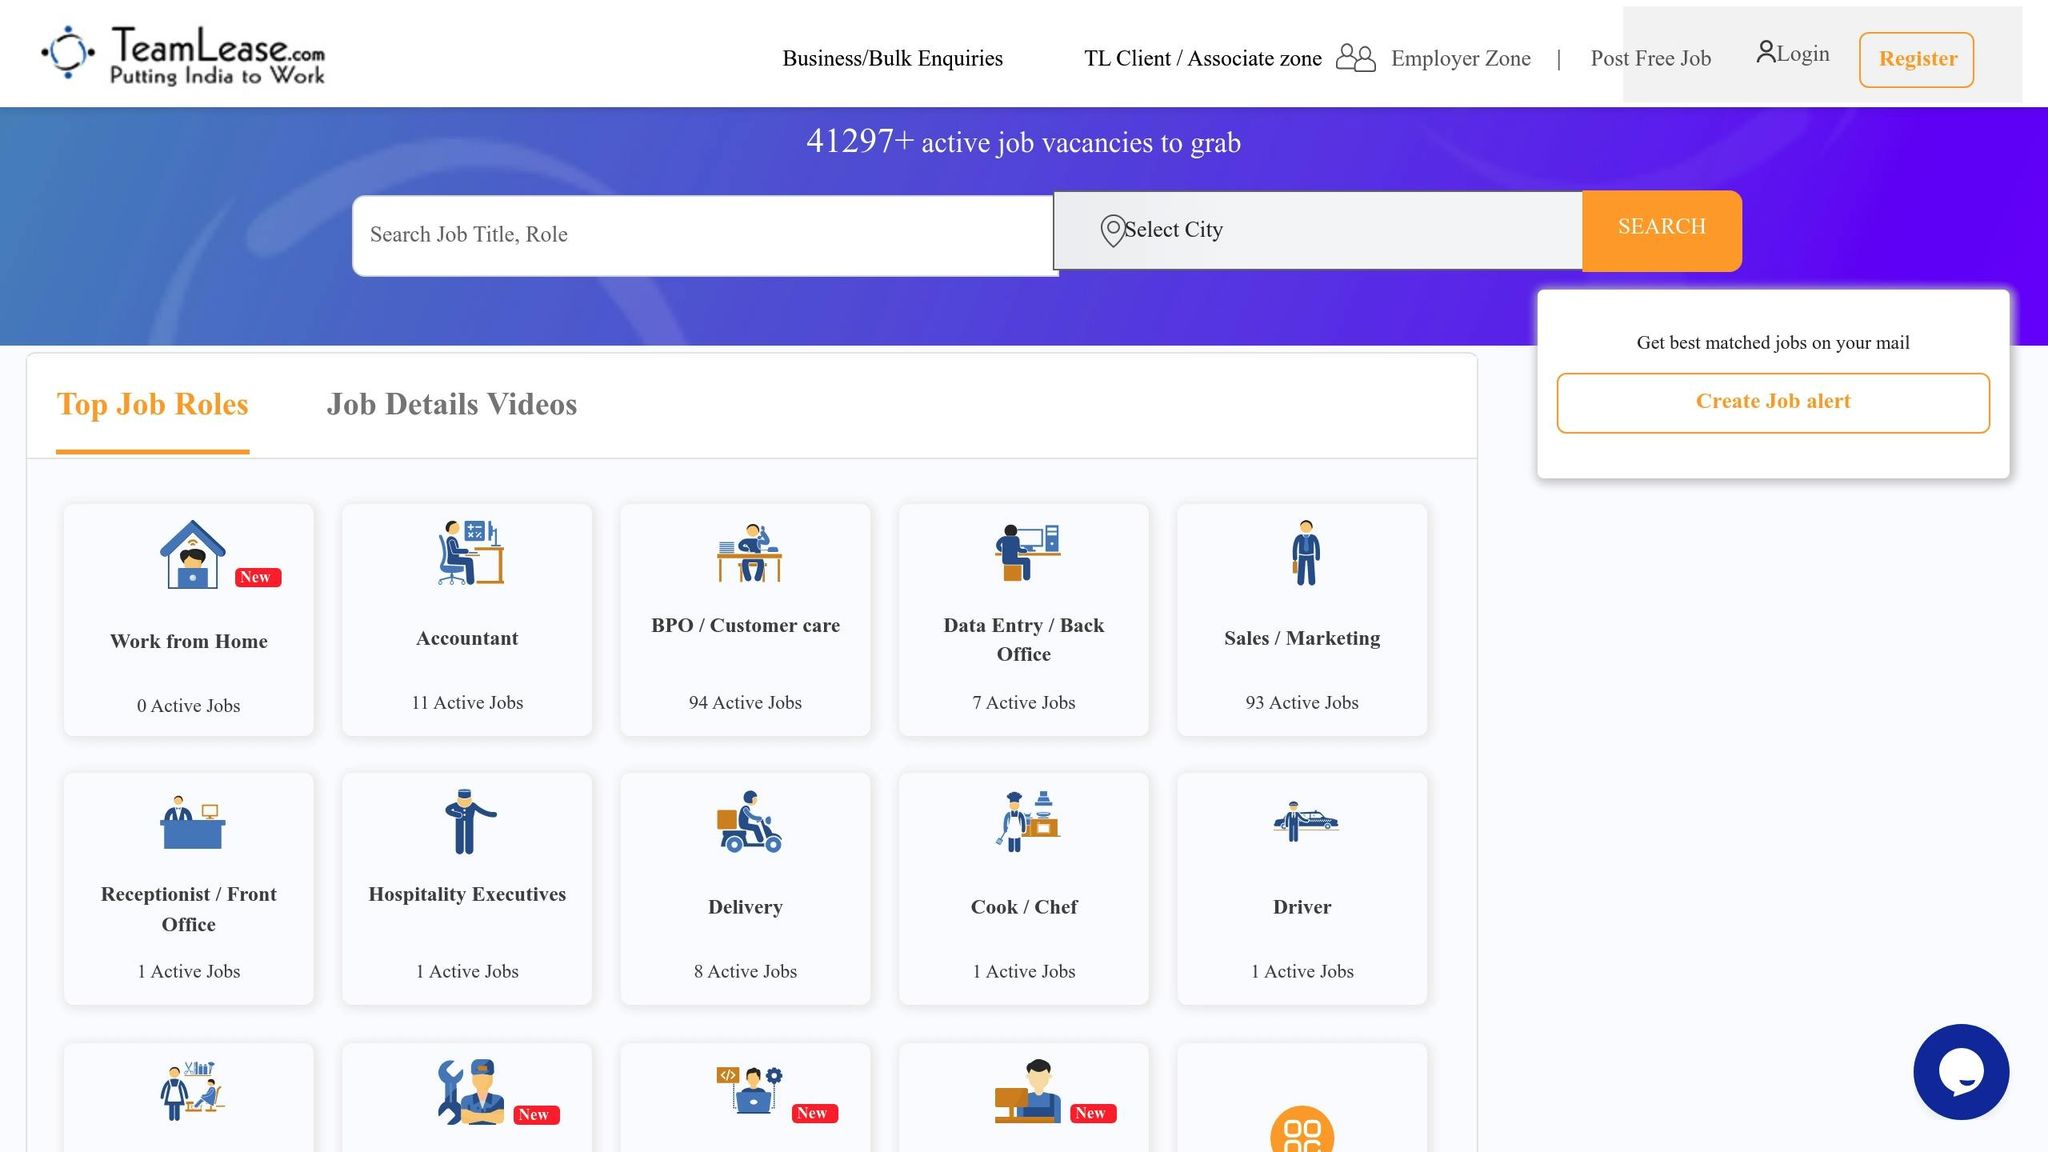Open the Work from Home job card title
The image size is (2048, 1152).
click(x=189, y=641)
